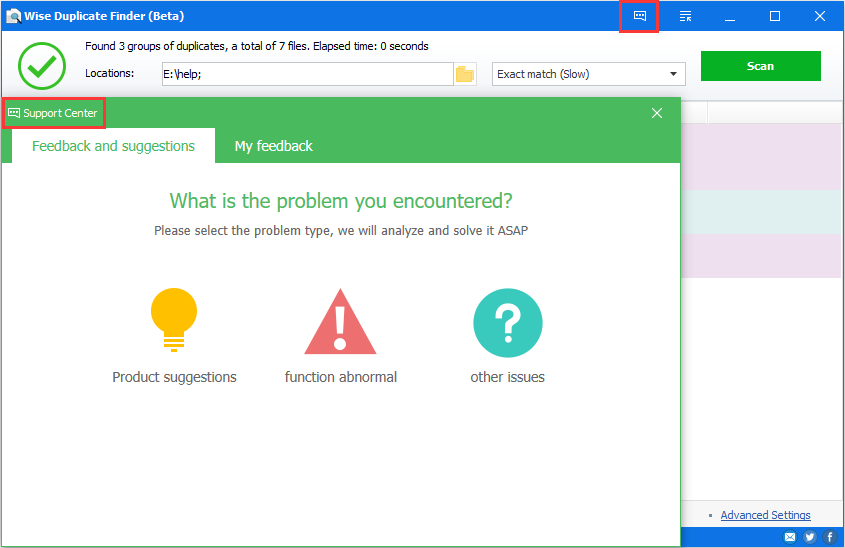The image size is (845, 548).
Task: Open the Facebook icon in status bar
Action: pyautogui.click(x=830, y=537)
